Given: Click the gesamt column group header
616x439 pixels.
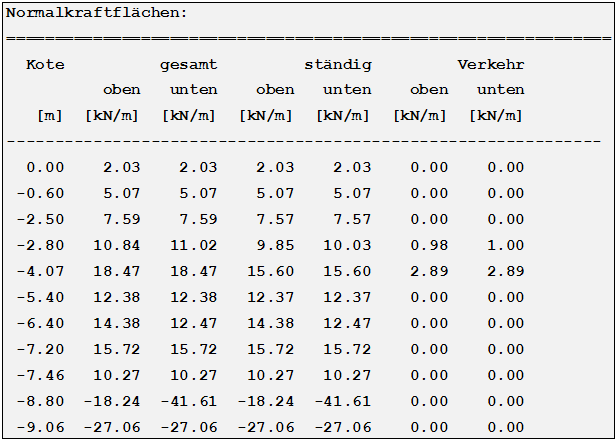Looking at the screenshot, I should pos(189,65).
